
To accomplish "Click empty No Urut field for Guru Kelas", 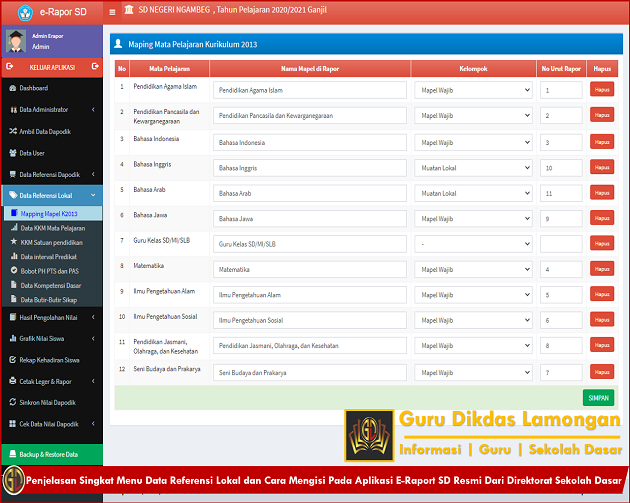I will 561,244.
